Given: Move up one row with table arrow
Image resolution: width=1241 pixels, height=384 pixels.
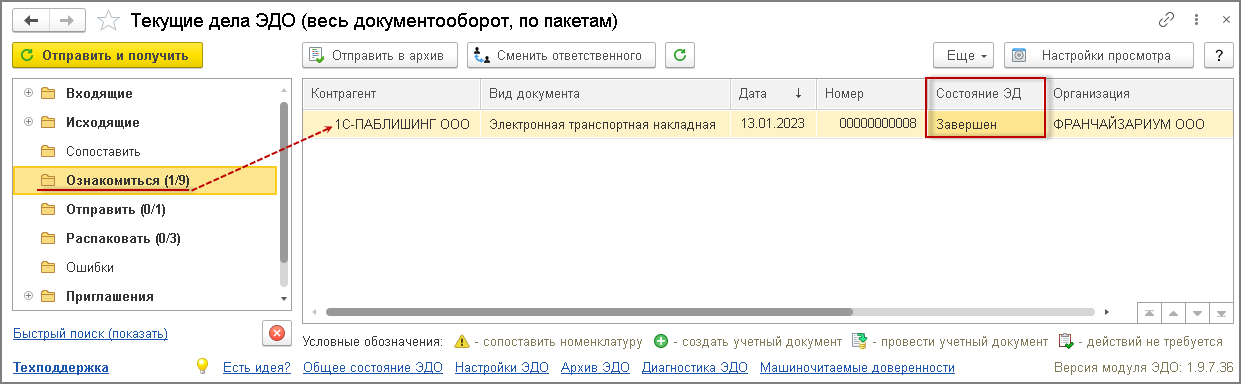Looking at the screenshot, I should tap(1173, 313).
